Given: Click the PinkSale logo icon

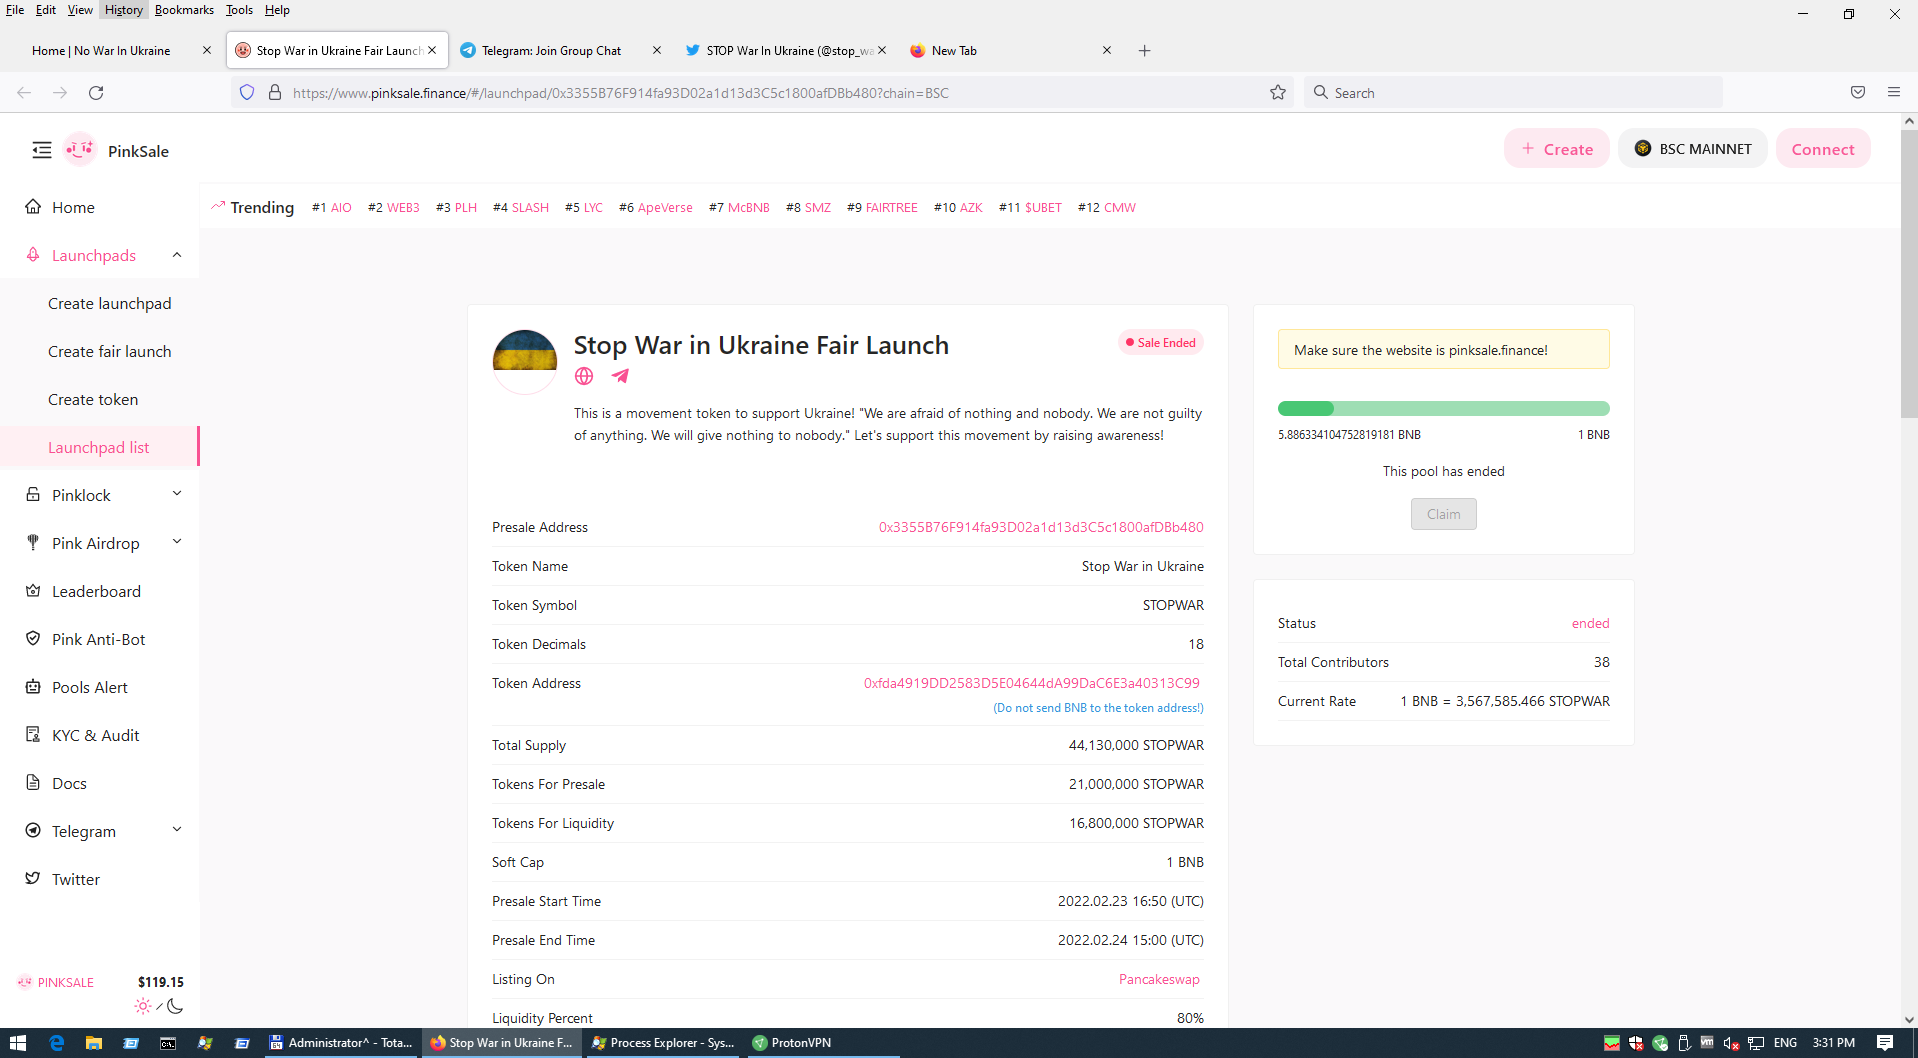Looking at the screenshot, I should (80, 150).
